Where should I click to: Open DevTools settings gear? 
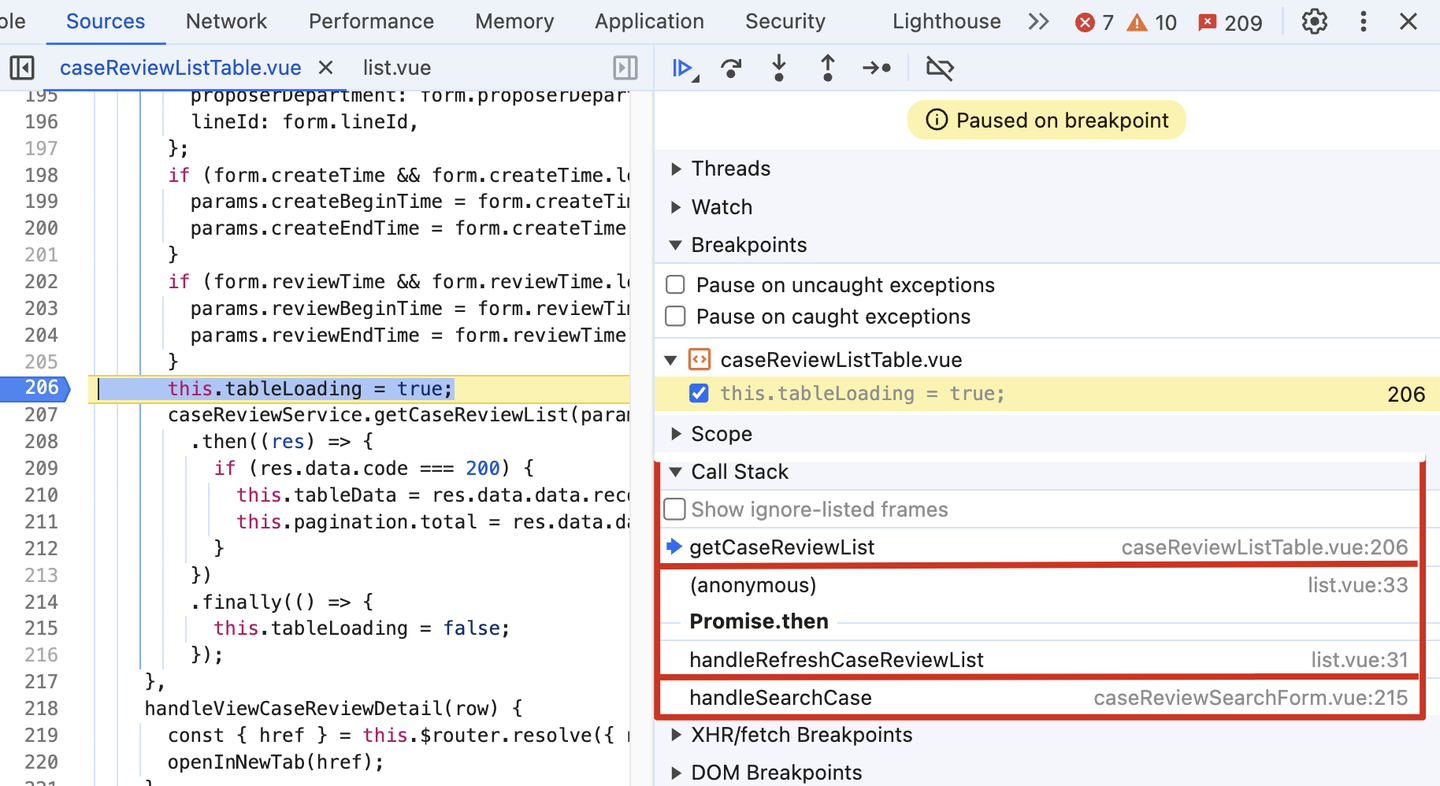click(1314, 22)
